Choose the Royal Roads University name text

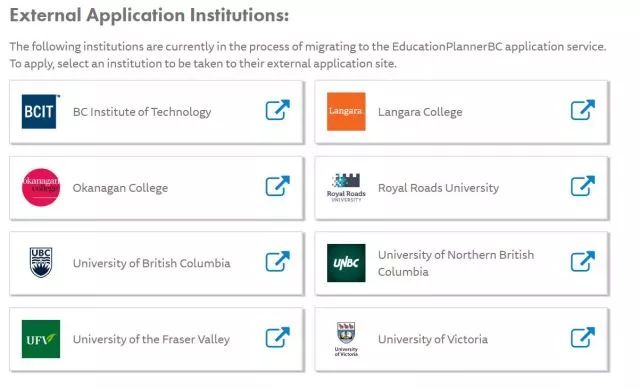click(438, 188)
